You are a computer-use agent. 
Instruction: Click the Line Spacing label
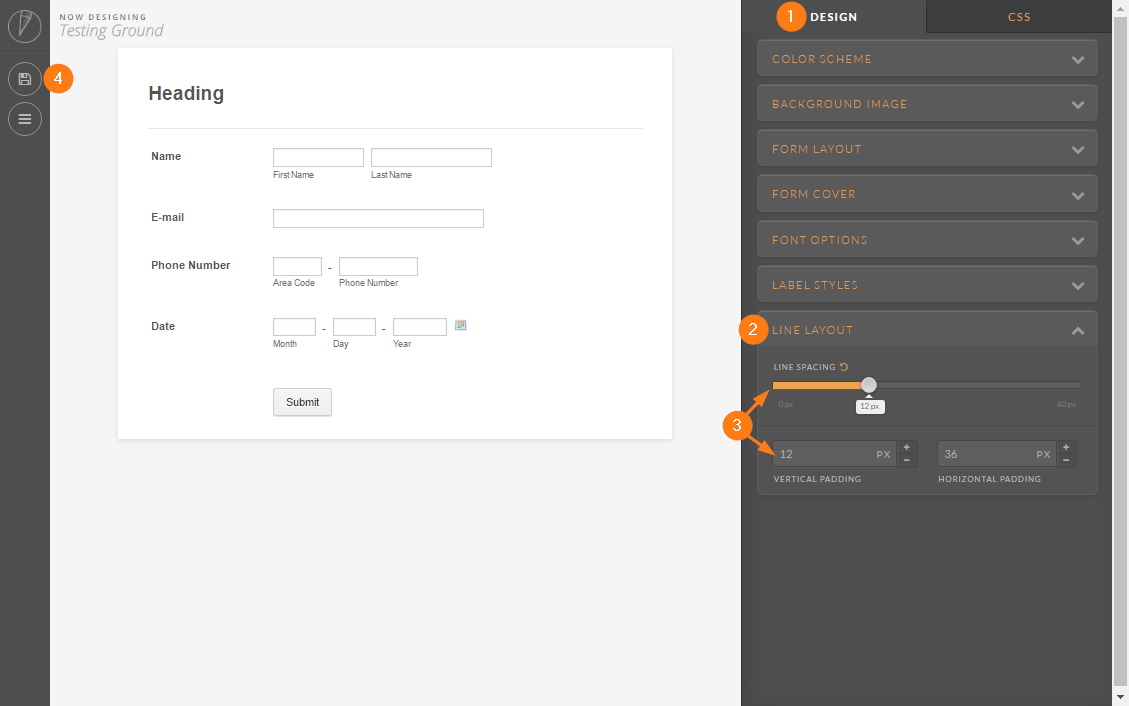coord(804,367)
